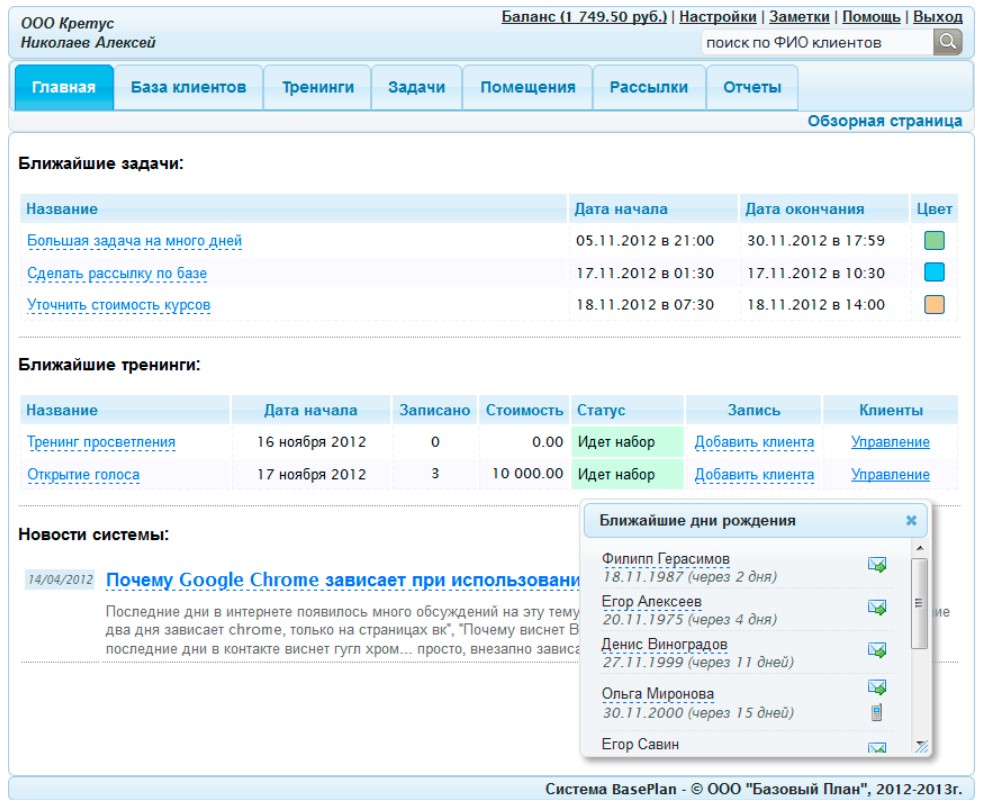Click Записано column header

435,410
